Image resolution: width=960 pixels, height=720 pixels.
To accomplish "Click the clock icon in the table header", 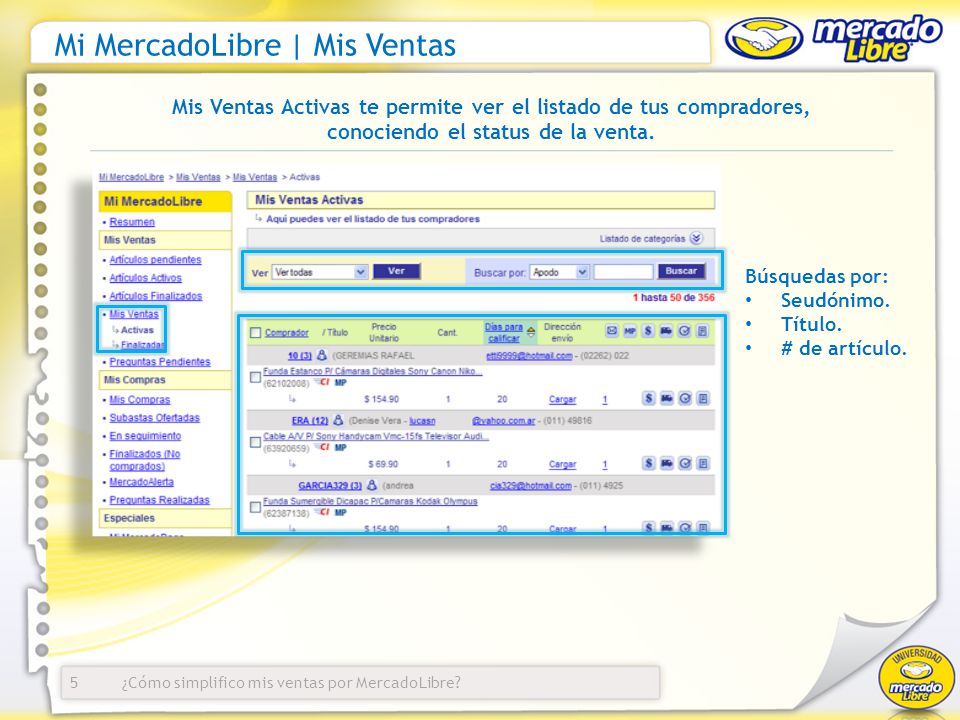I will click(x=684, y=331).
